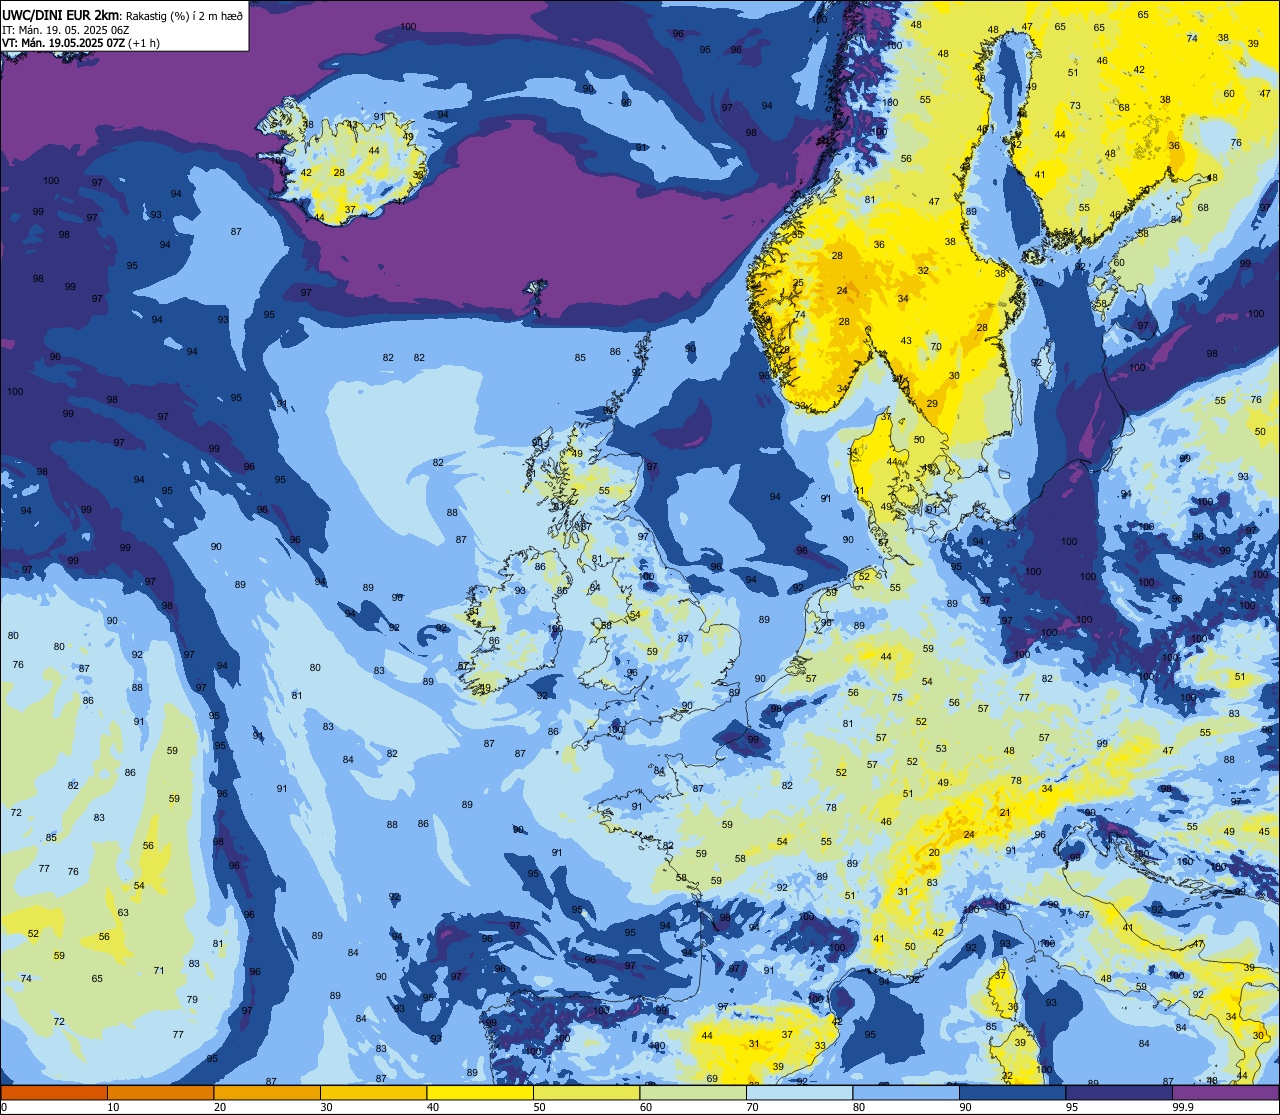Pick the legend segment between 30 and 40
This screenshot has width=1280, height=1115.
(373, 1093)
